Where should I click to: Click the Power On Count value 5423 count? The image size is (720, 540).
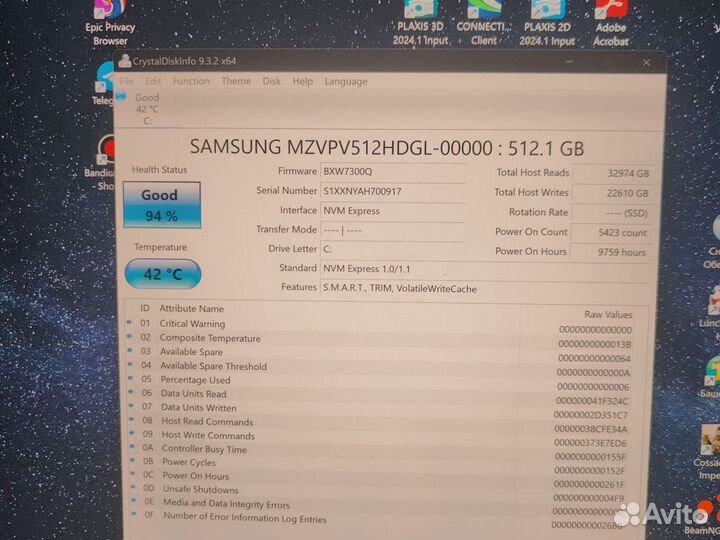click(x=613, y=233)
